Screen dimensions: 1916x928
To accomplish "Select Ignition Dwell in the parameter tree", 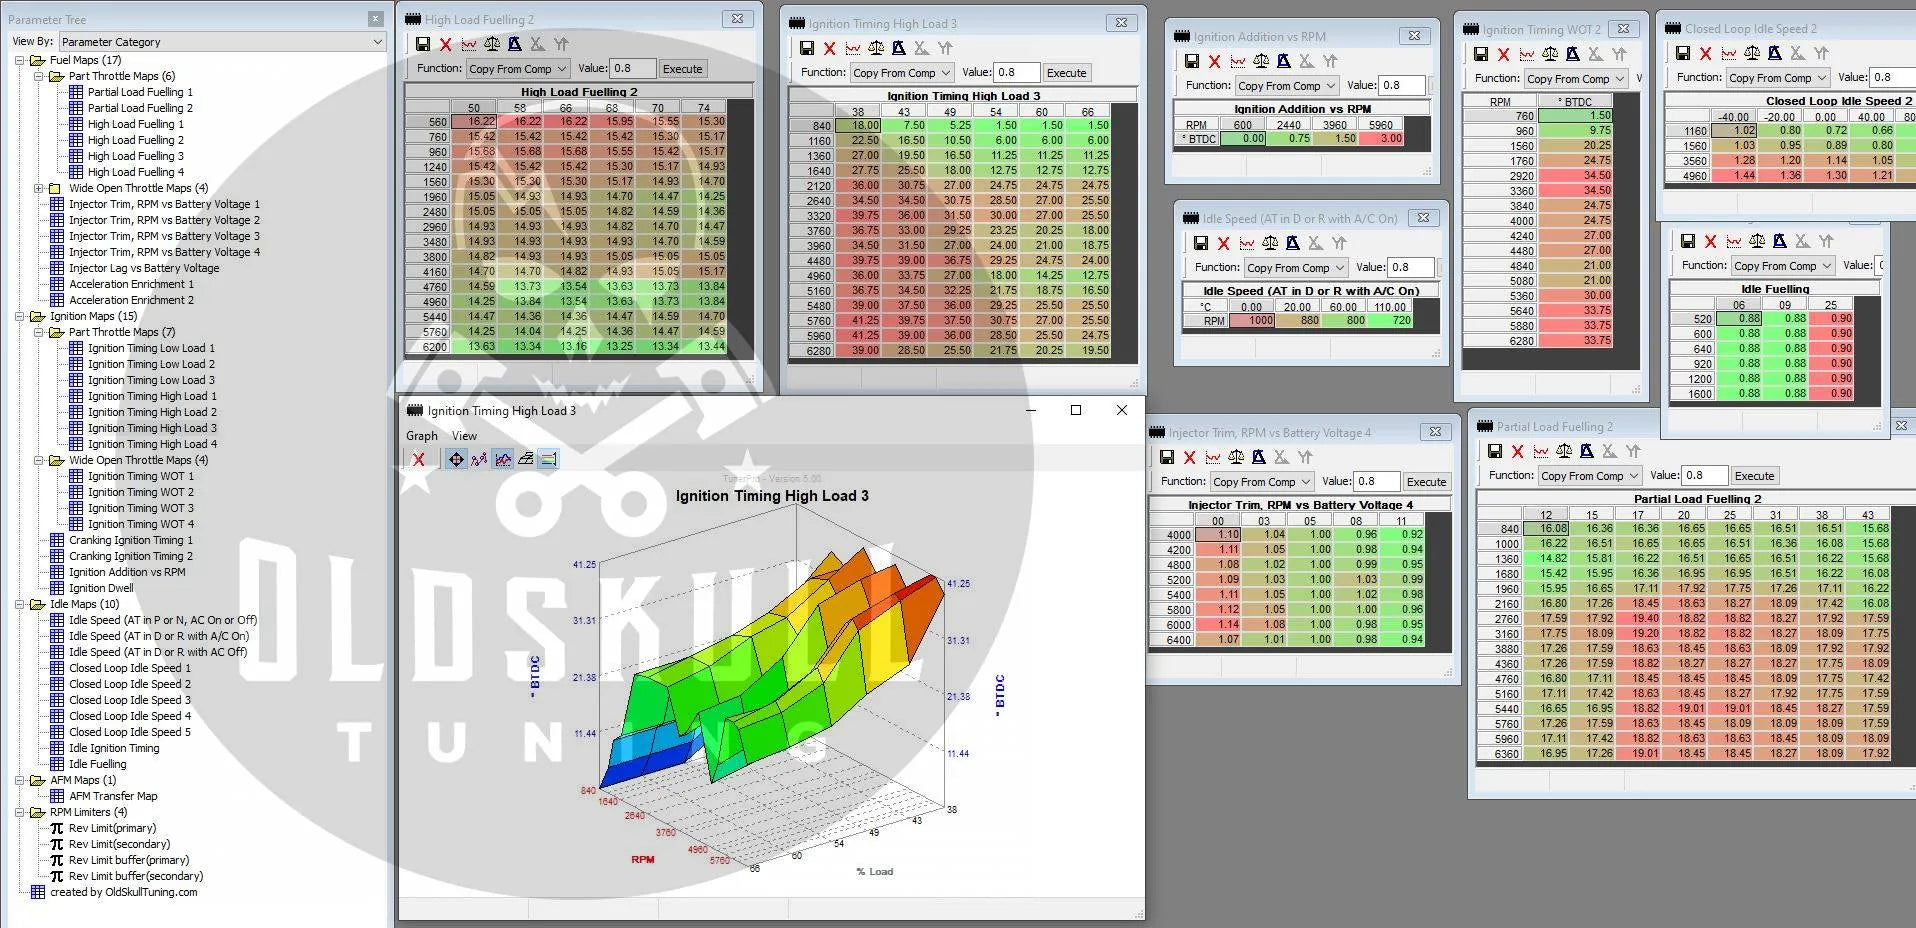I will click(x=101, y=588).
